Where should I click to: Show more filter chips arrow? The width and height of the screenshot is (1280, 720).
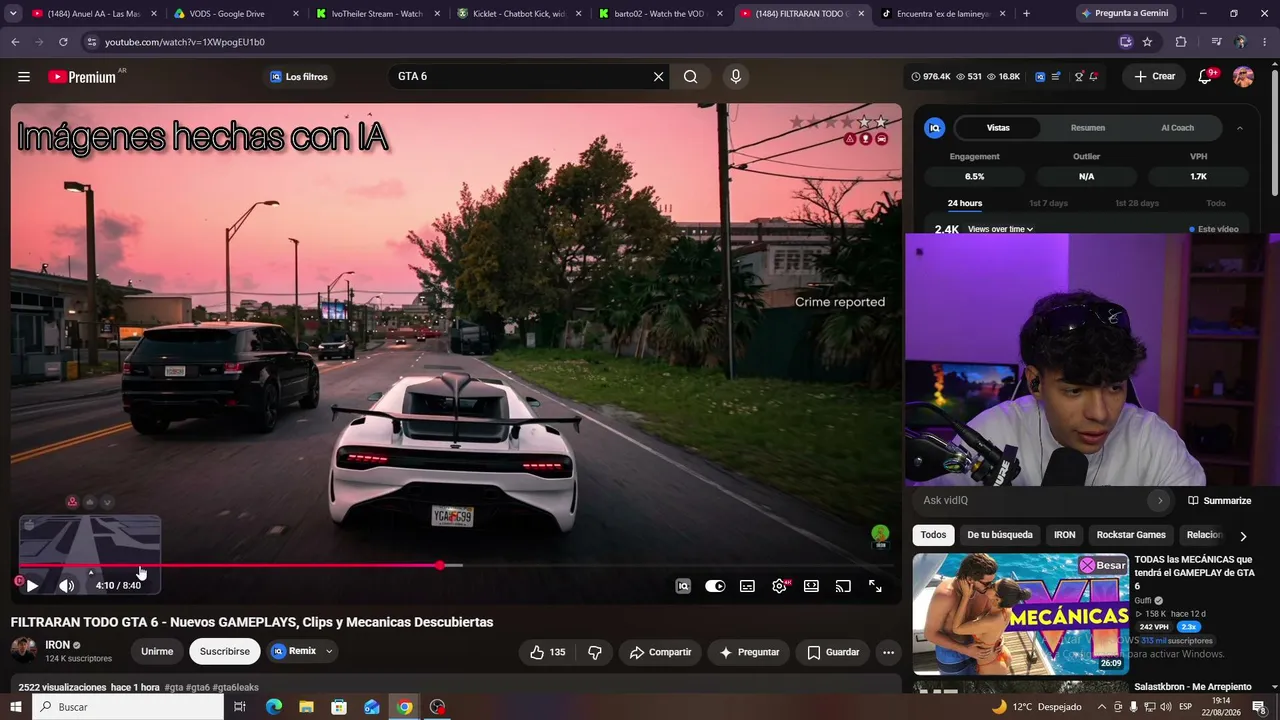click(1243, 536)
